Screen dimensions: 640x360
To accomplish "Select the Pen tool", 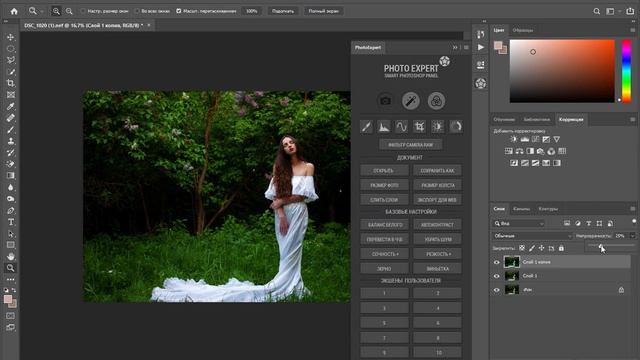I will point(11,211).
